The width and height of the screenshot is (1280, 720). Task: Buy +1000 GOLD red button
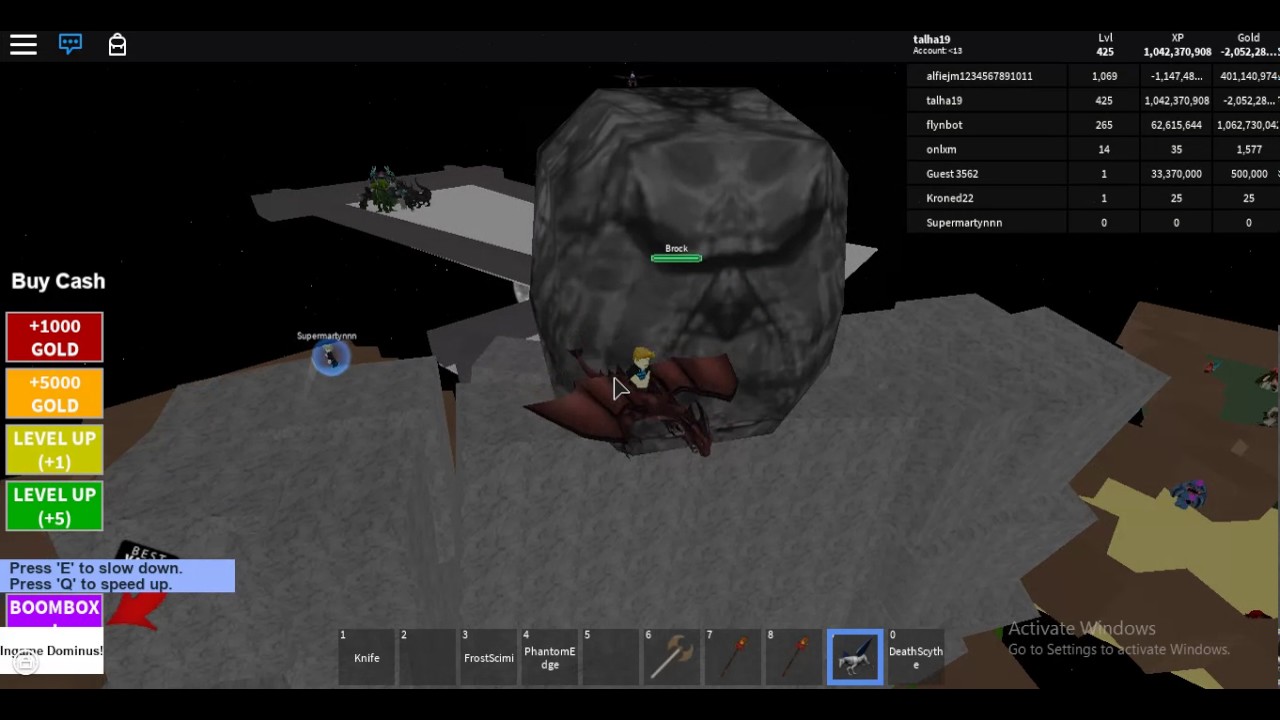(54, 338)
